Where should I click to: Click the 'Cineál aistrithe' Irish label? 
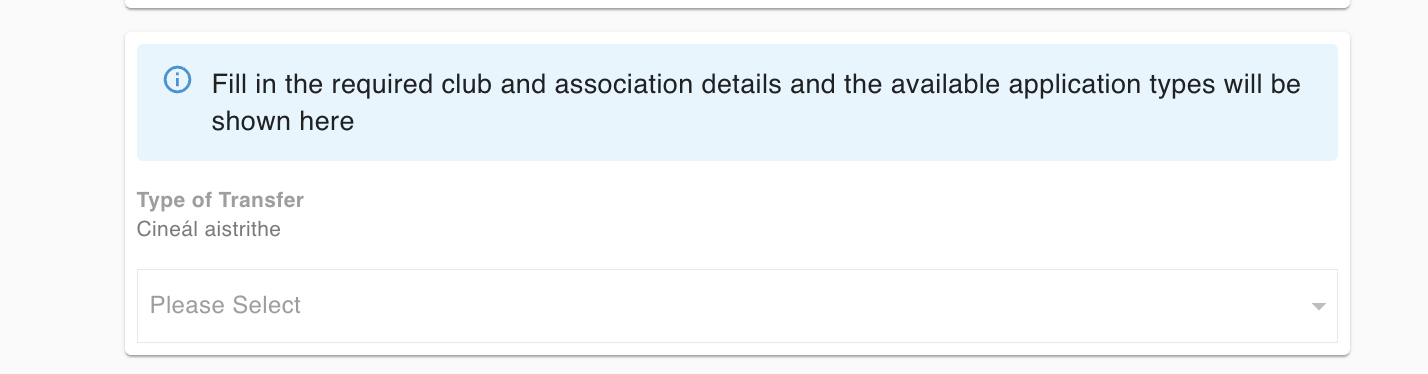(209, 229)
